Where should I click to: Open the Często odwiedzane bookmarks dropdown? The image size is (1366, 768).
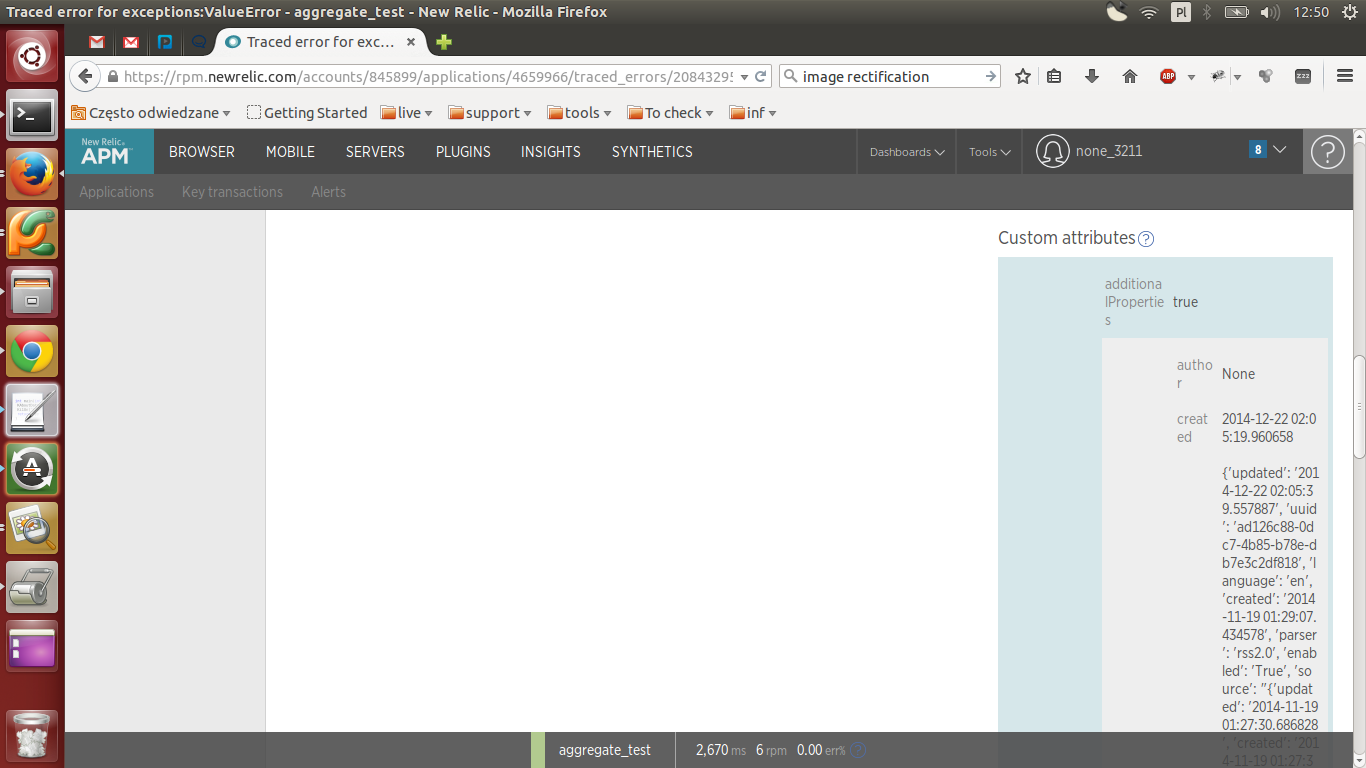pos(151,113)
